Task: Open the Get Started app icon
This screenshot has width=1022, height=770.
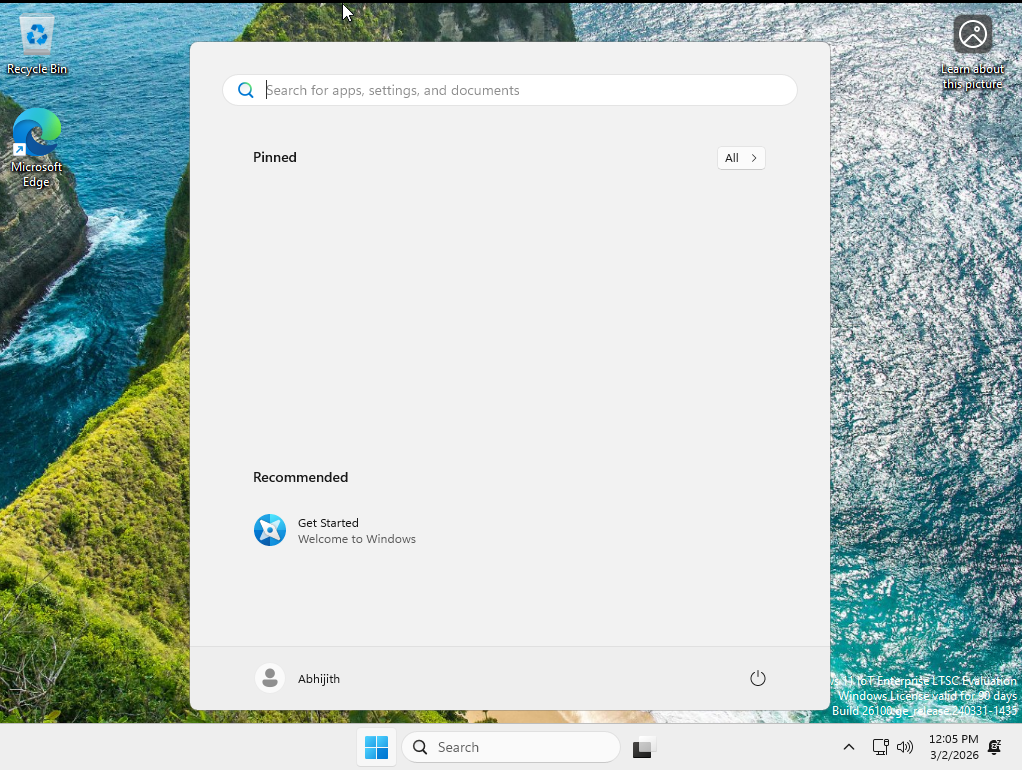Action: (x=270, y=530)
